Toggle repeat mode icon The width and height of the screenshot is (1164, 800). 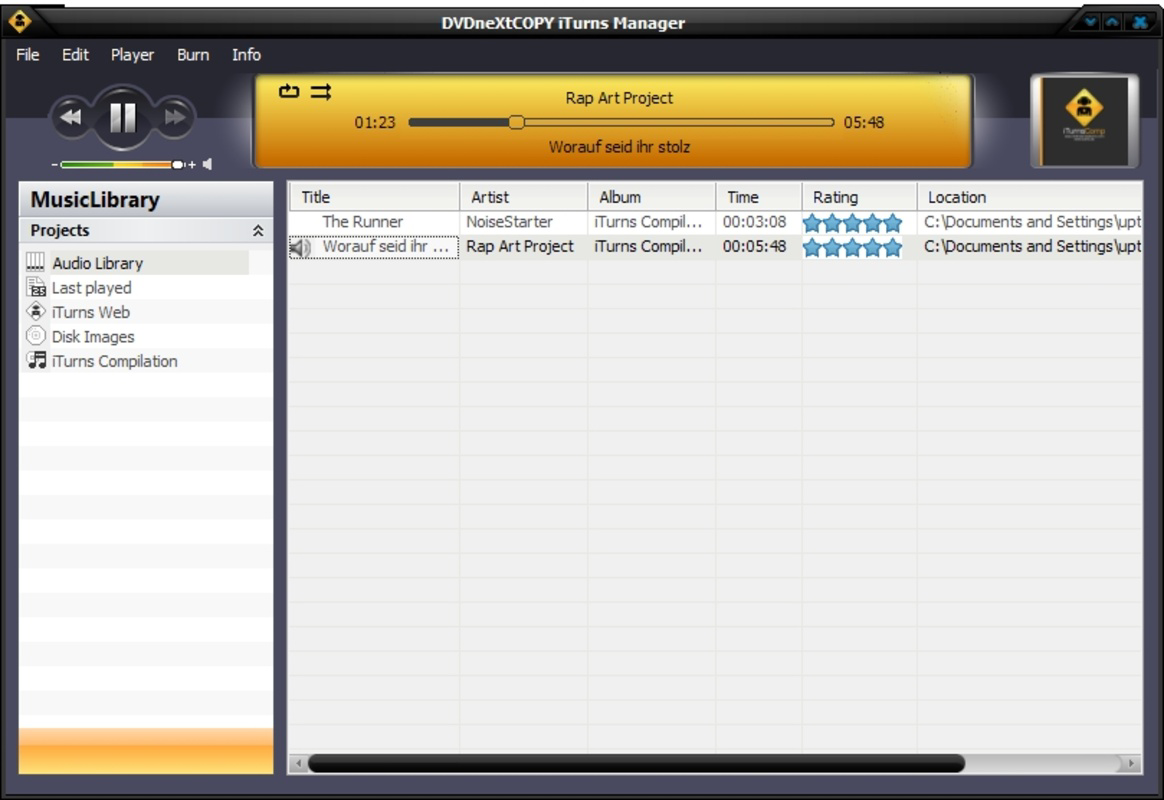point(289,91)
